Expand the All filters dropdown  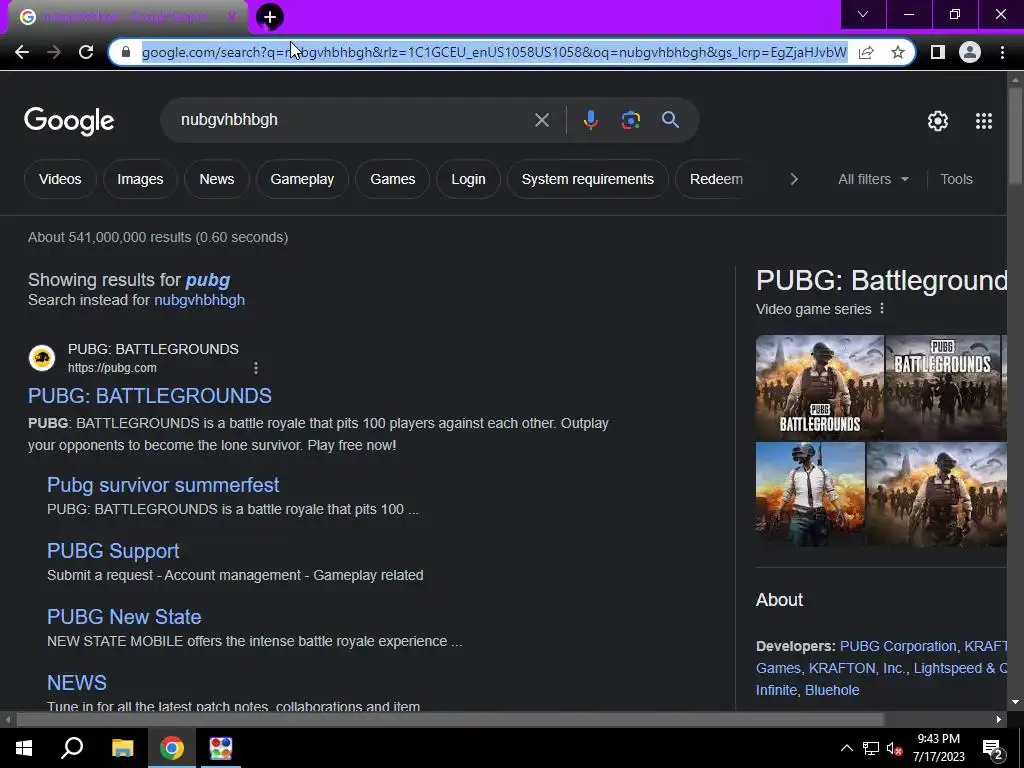click(873, 179)
